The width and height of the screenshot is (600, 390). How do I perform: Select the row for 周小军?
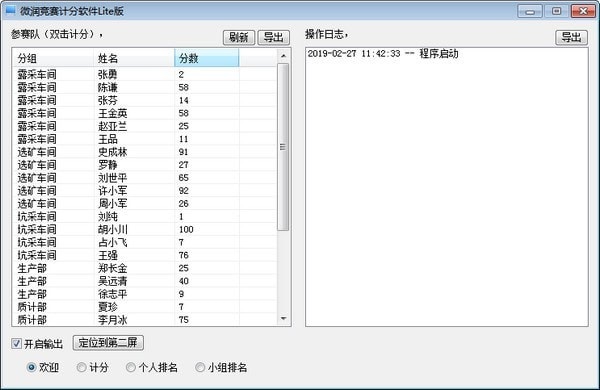(x=145, y=204)
